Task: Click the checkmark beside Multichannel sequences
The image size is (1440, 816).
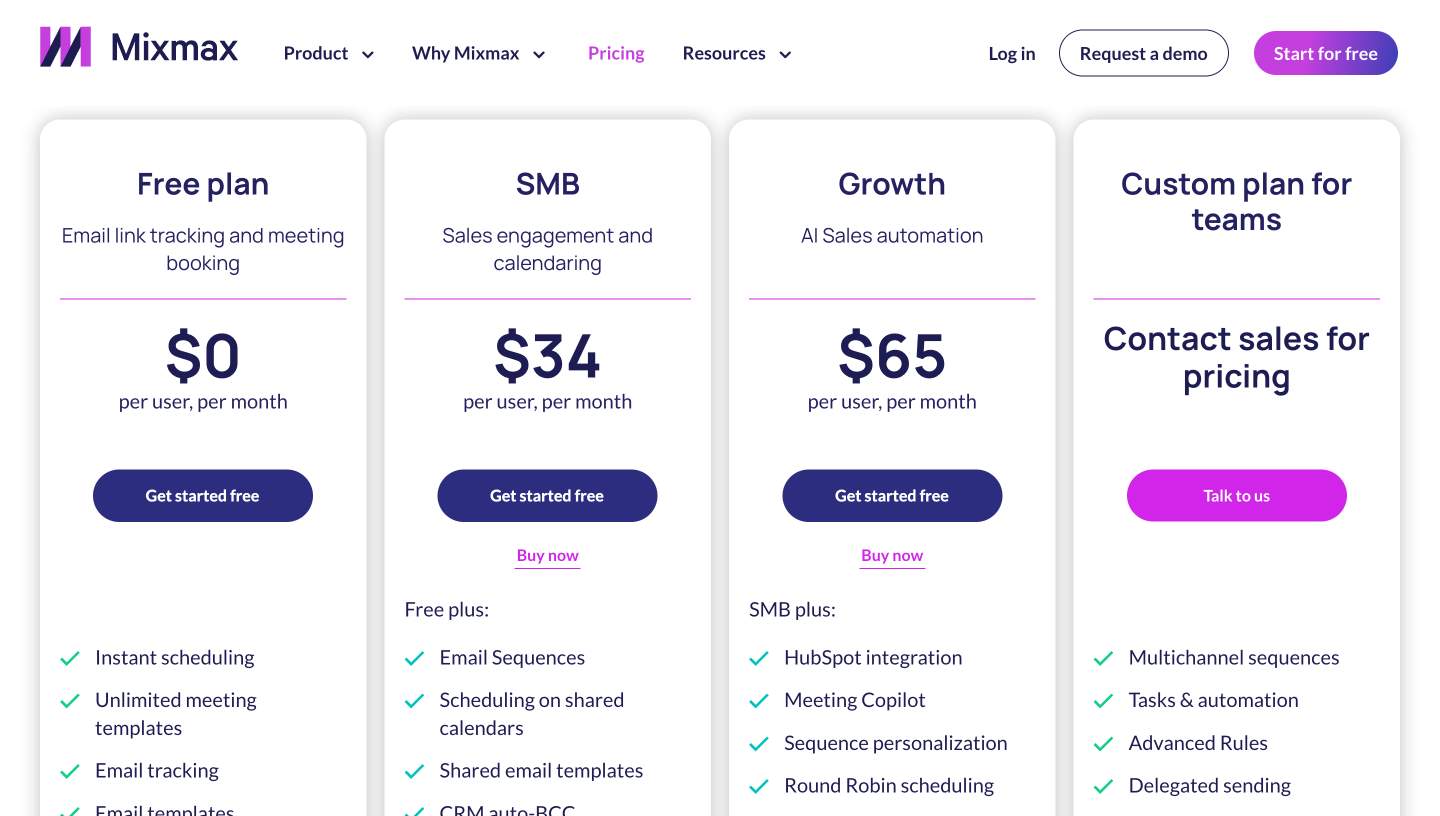Action: click(1104, 658)
